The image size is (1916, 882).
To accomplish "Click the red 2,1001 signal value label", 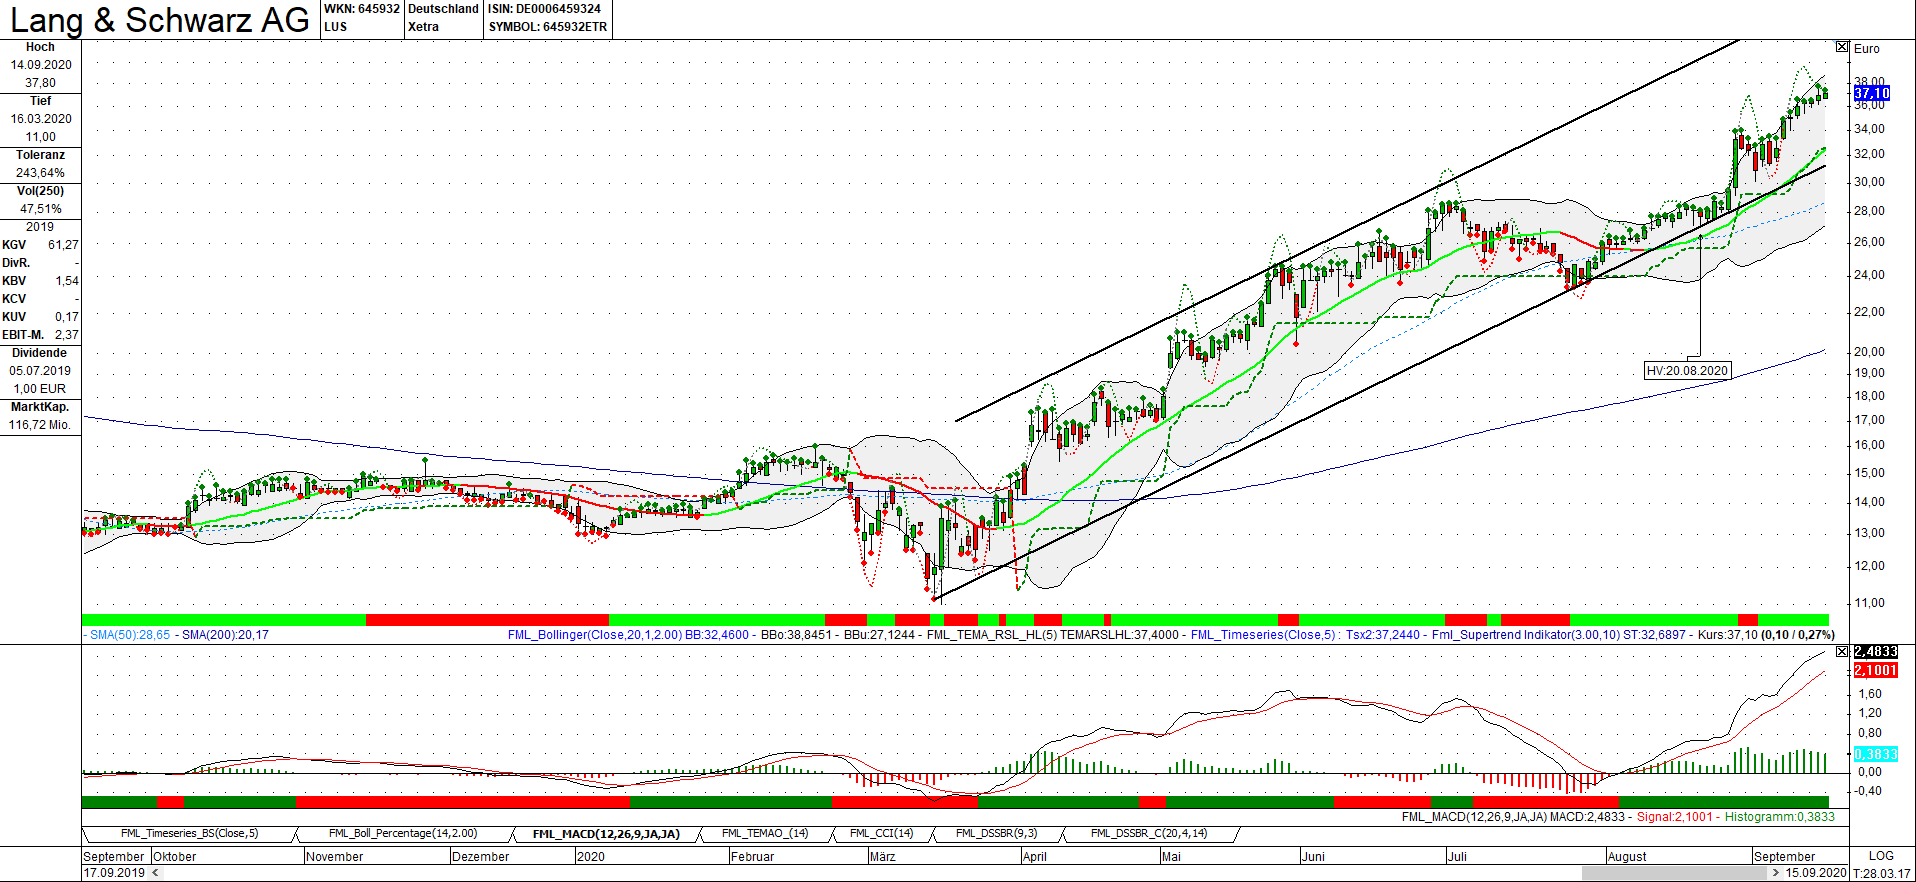I will pos(1875,670).
